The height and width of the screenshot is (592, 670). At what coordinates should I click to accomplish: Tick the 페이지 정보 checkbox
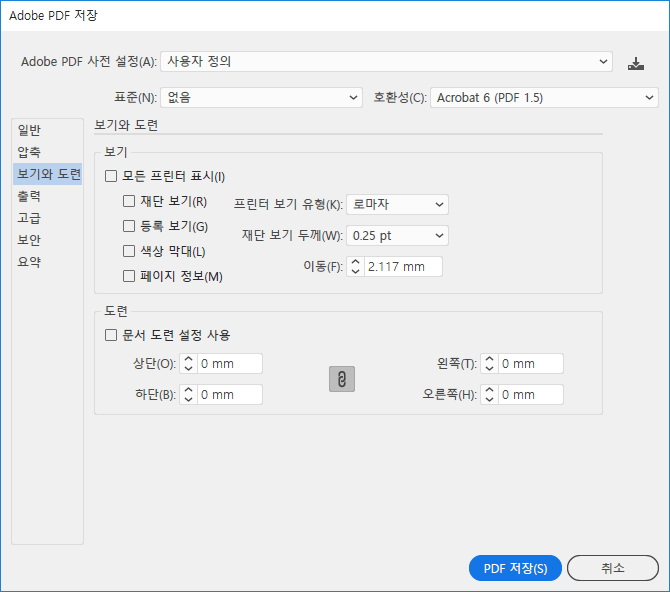click(129, 276)
